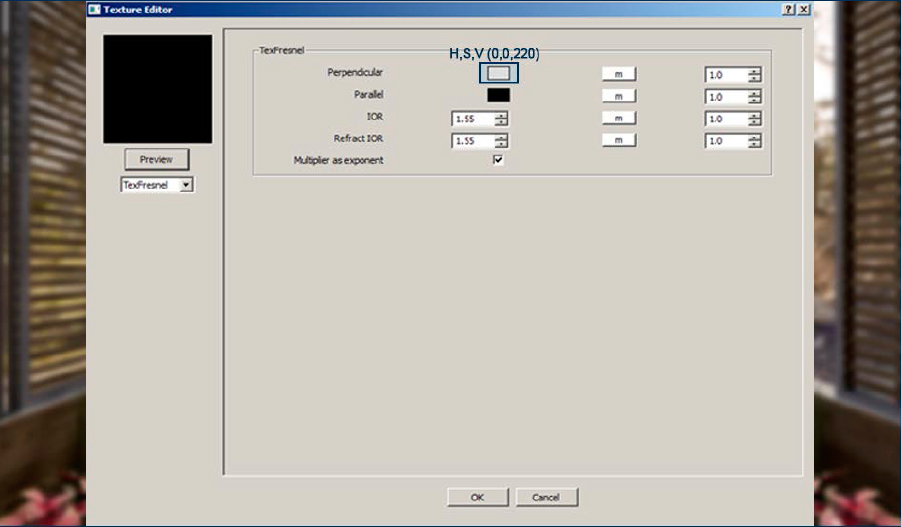The image size is (901, 527).
Task: Close the Texture Editor window
Action: pyautogui.click(x=804, y=9)
